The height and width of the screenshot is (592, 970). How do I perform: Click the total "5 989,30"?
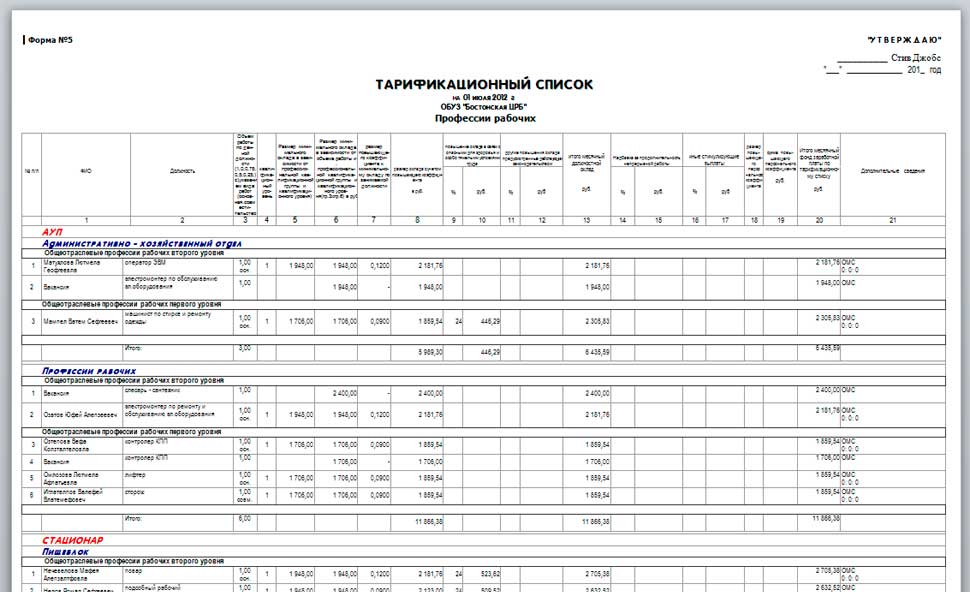(430, 352)
